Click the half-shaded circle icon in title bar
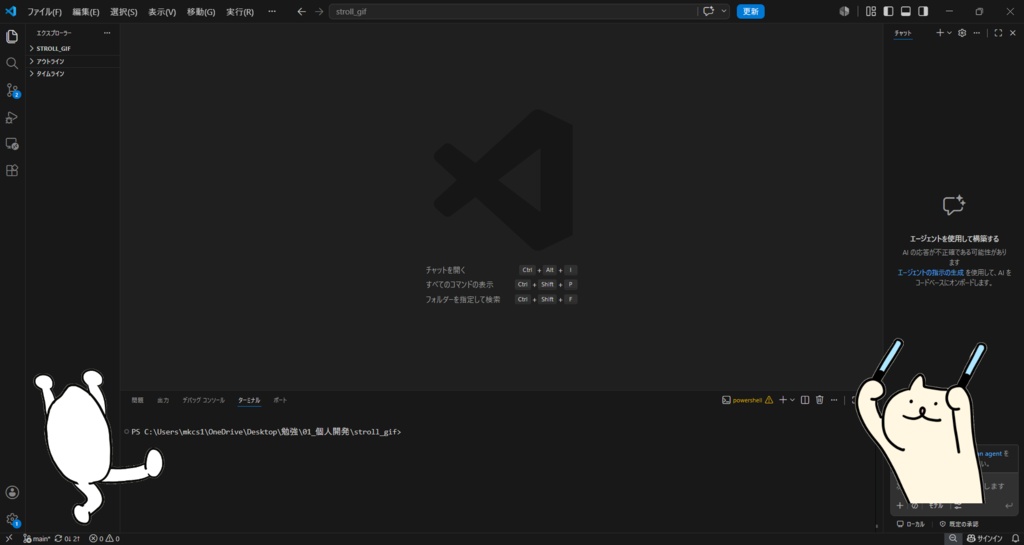Image resolution: width=1024 pixels, height=545 pixels. 844,11
